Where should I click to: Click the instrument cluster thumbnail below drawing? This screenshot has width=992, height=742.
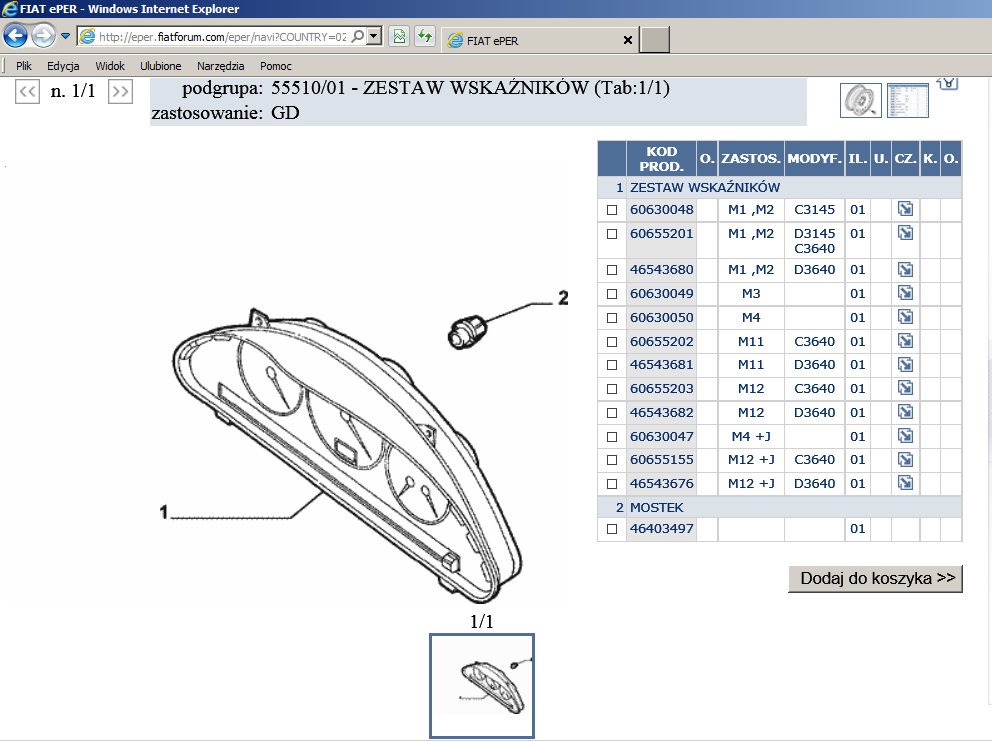(482, 685)
